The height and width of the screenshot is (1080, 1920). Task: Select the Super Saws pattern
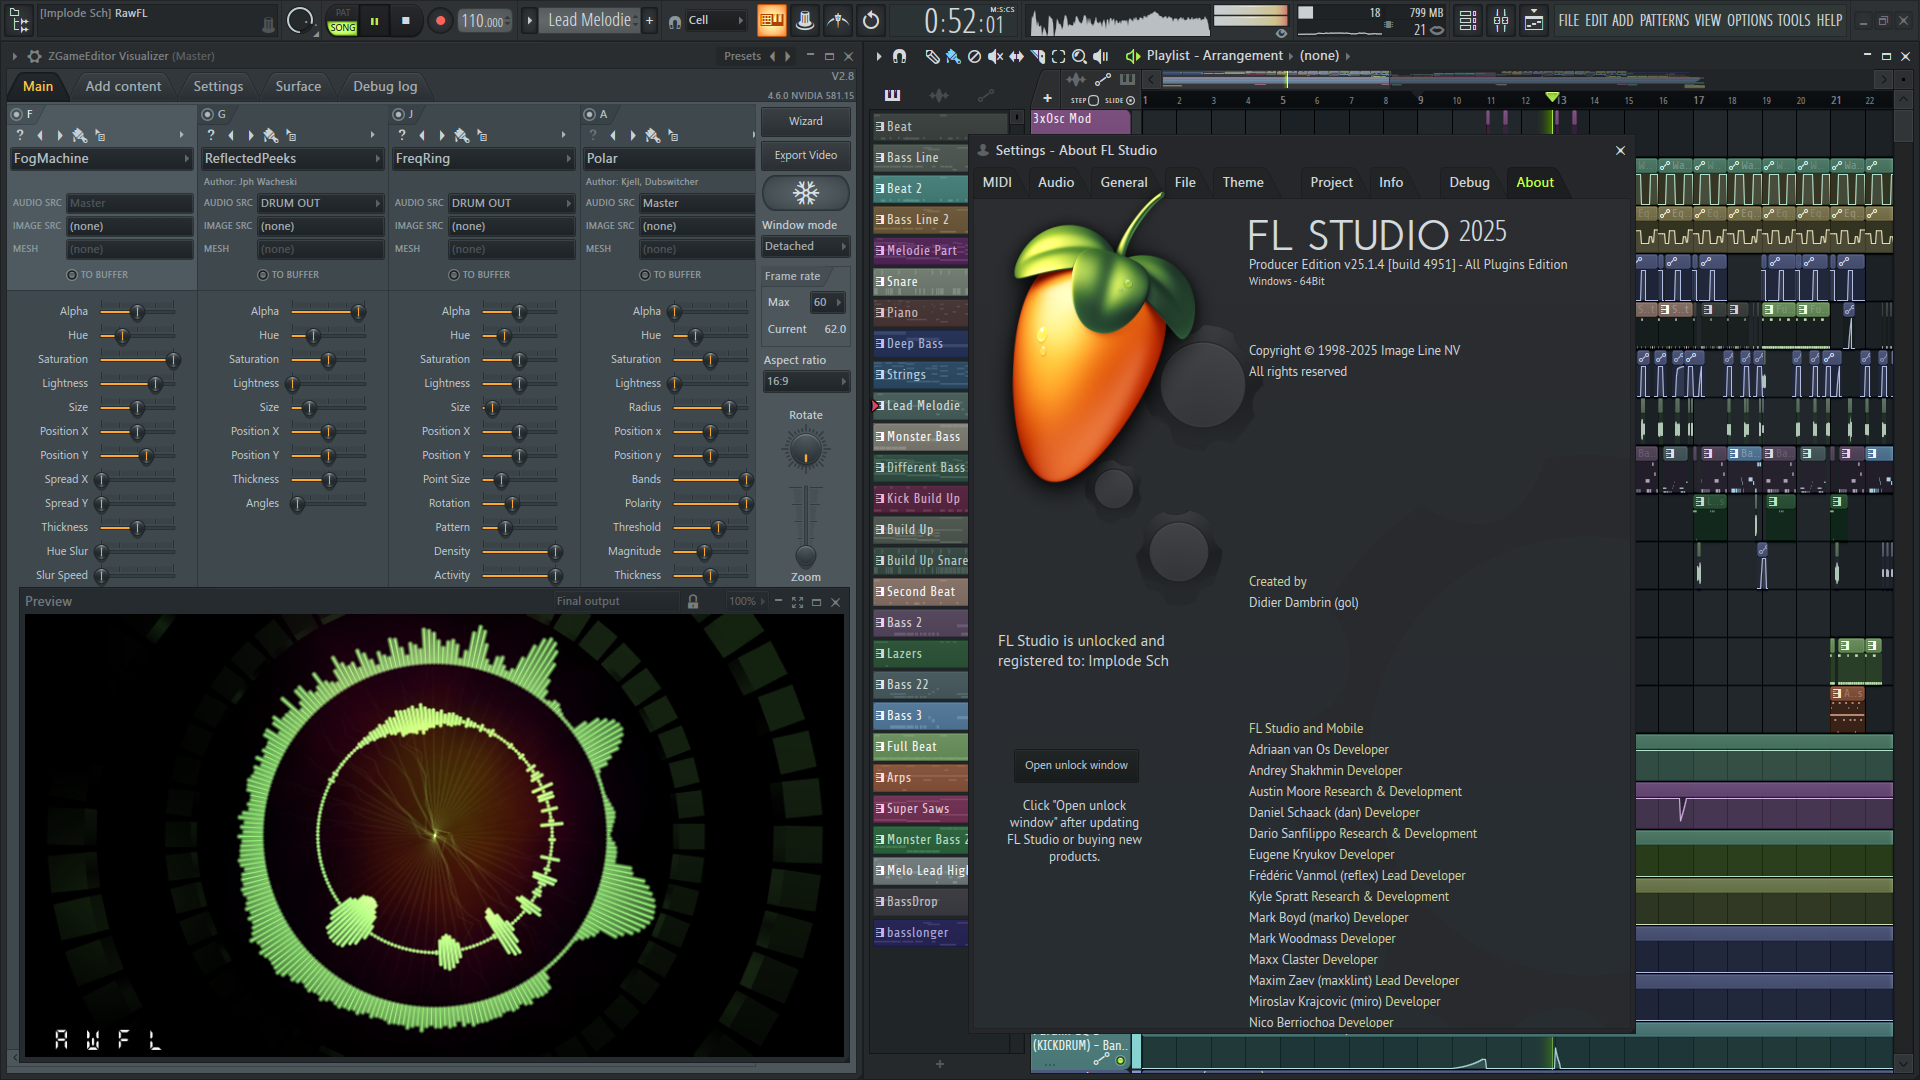tap(921, 808)
